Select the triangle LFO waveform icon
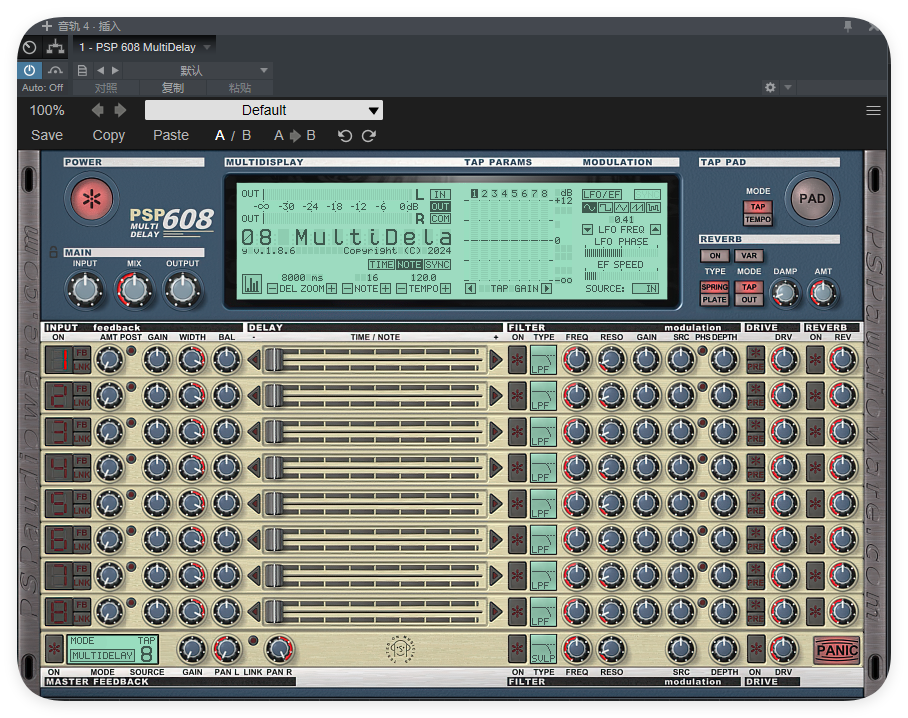 [621, 207]
